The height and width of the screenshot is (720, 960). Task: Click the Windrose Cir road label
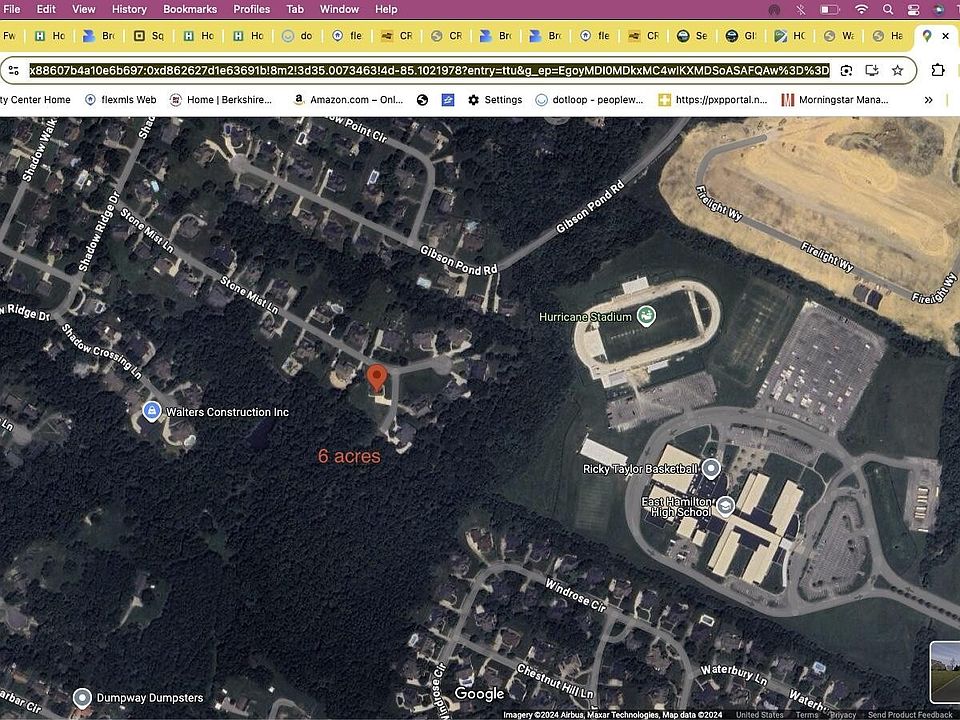pyautogui.click(x=576, y=596)
